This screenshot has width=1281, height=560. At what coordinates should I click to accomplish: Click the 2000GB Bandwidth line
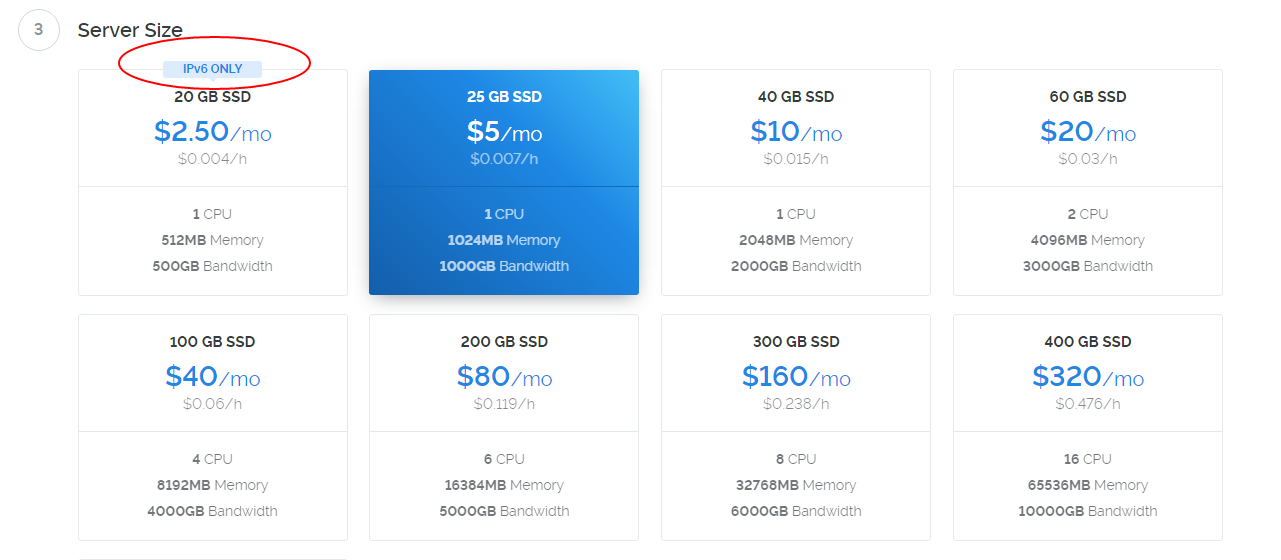796,266
